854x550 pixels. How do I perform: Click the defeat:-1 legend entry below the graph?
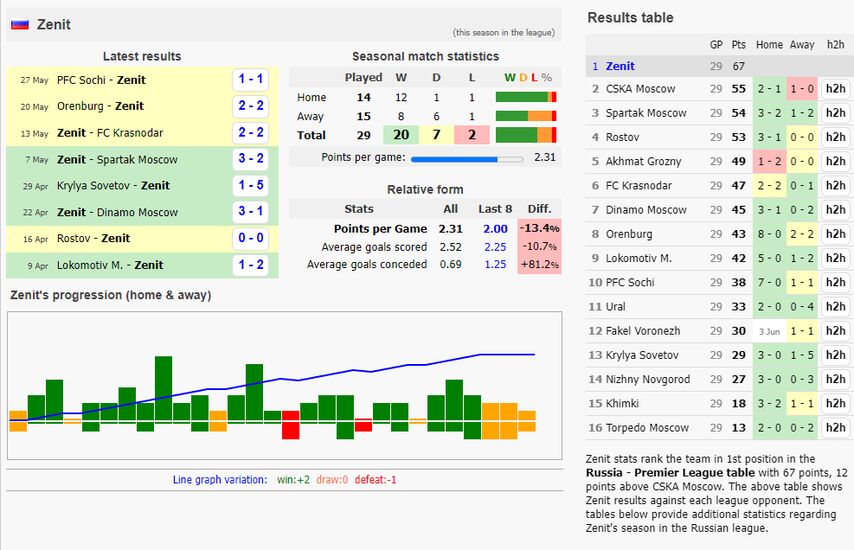pos(375,480)
